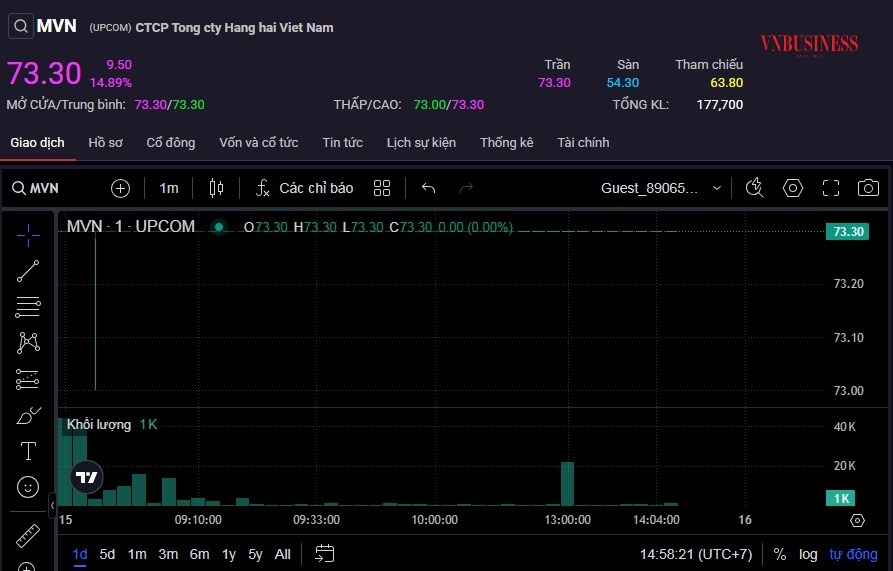Collapse the drawing toolbar with side arrow

[x=52, y=505]
